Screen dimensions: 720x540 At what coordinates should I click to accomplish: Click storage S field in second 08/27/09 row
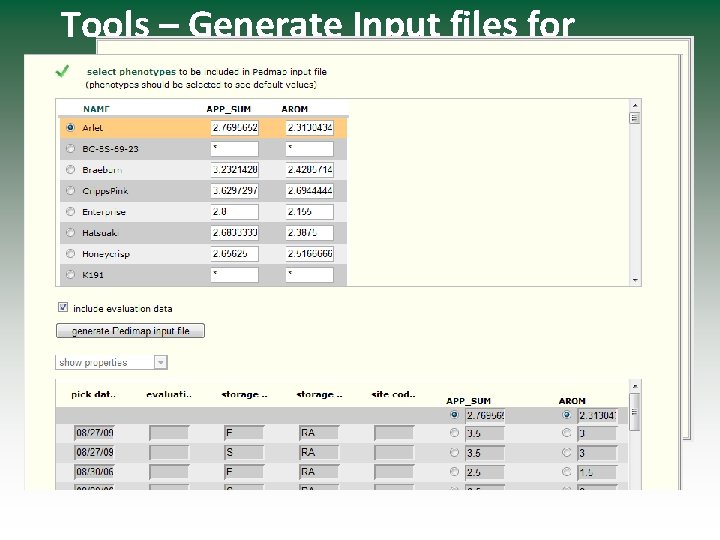pos(244,453)
